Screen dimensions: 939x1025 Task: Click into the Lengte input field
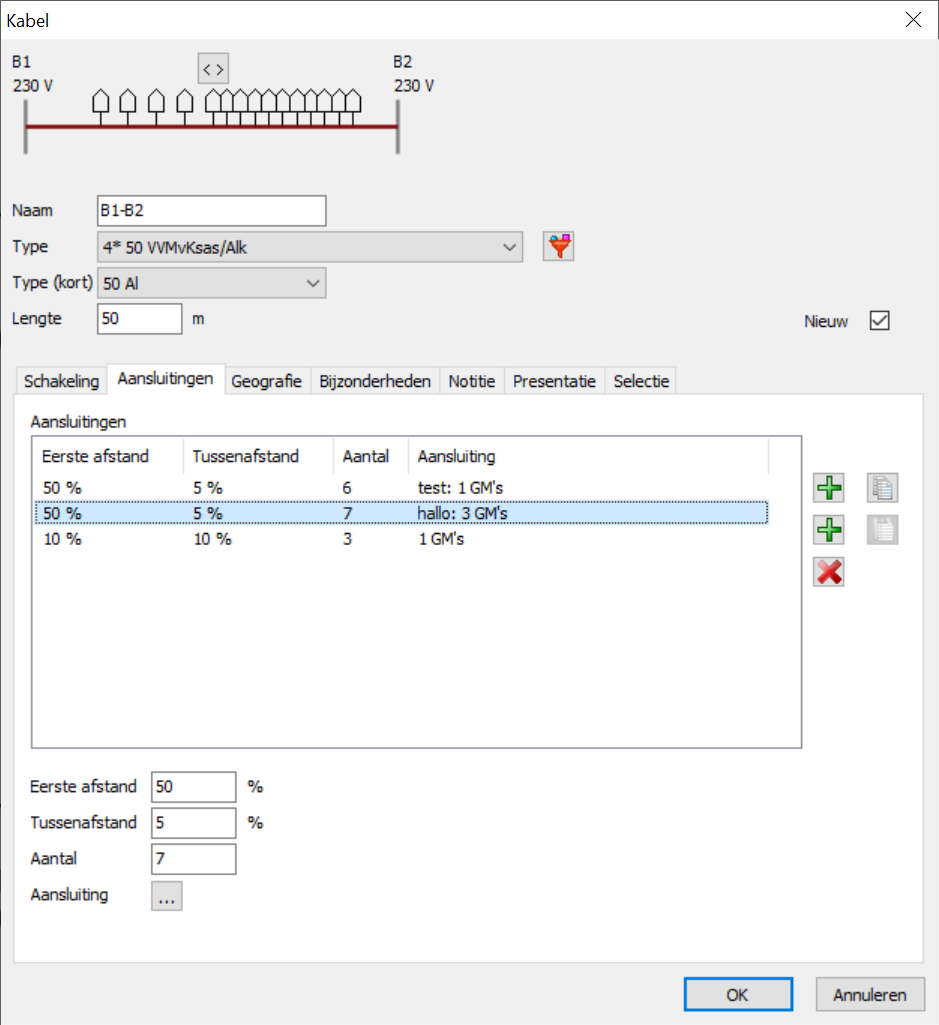click(140, 319)
